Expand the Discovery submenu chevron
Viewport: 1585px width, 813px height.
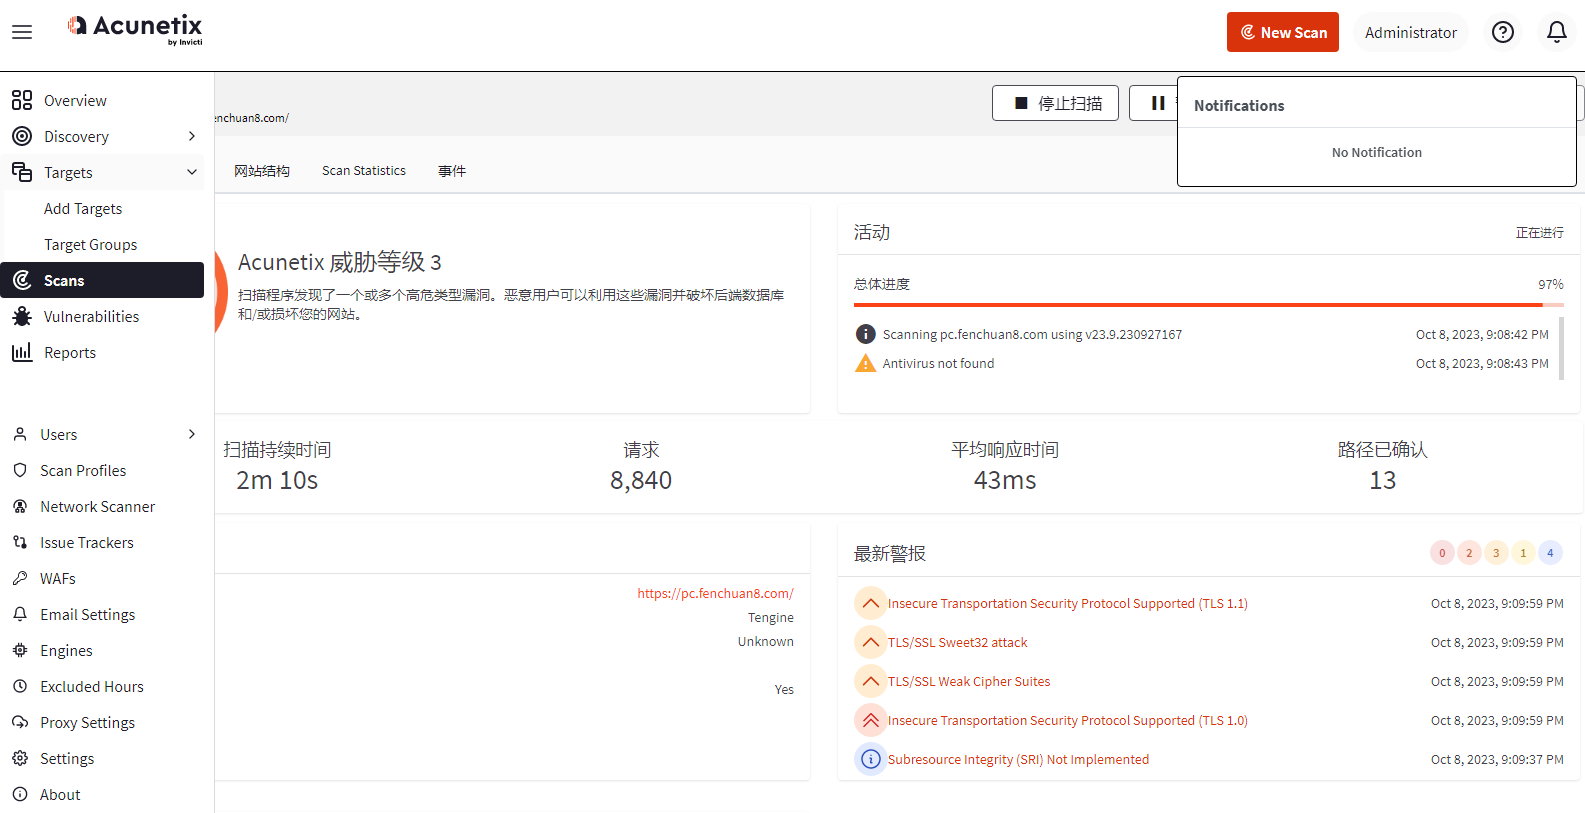pos(192,136)
